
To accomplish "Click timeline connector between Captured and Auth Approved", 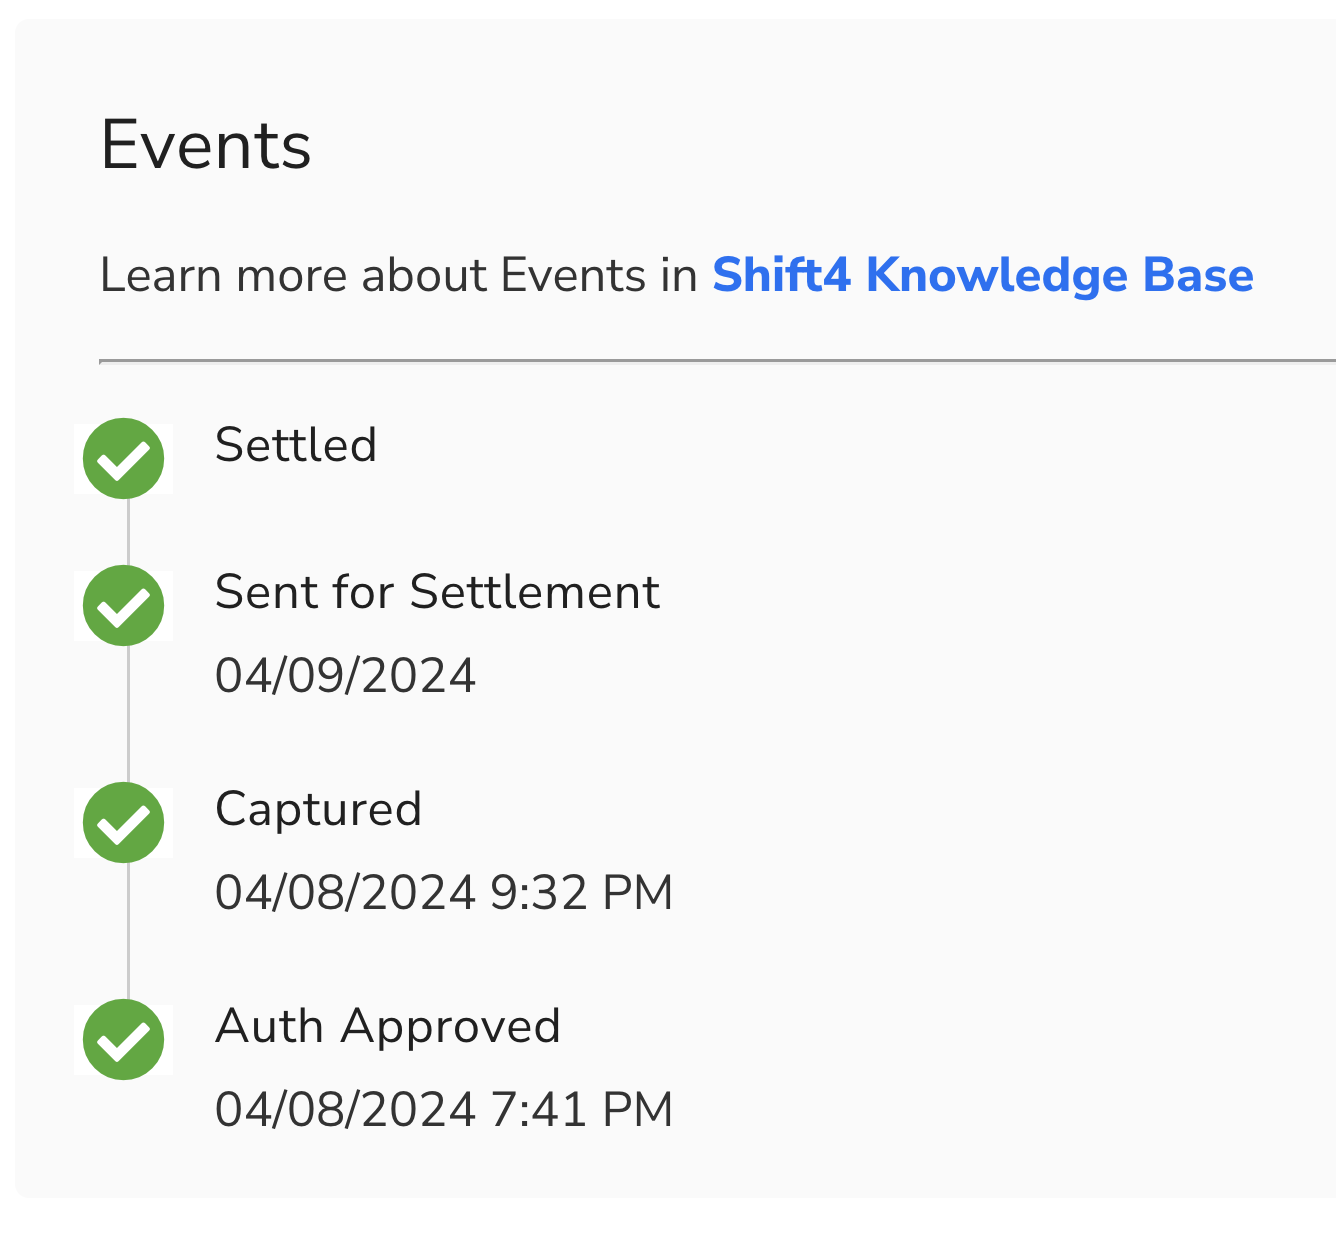I will point(128,931).
